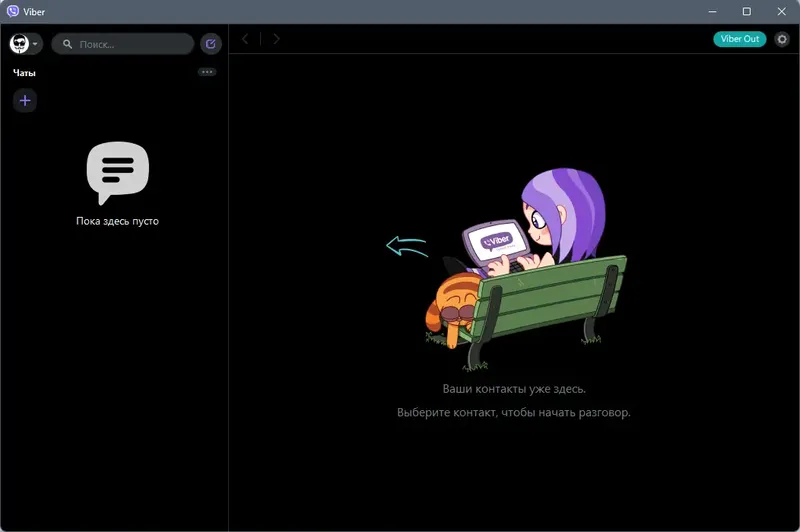Click the Чаты heading
800x532 pixels.
[x=24, y=73]
